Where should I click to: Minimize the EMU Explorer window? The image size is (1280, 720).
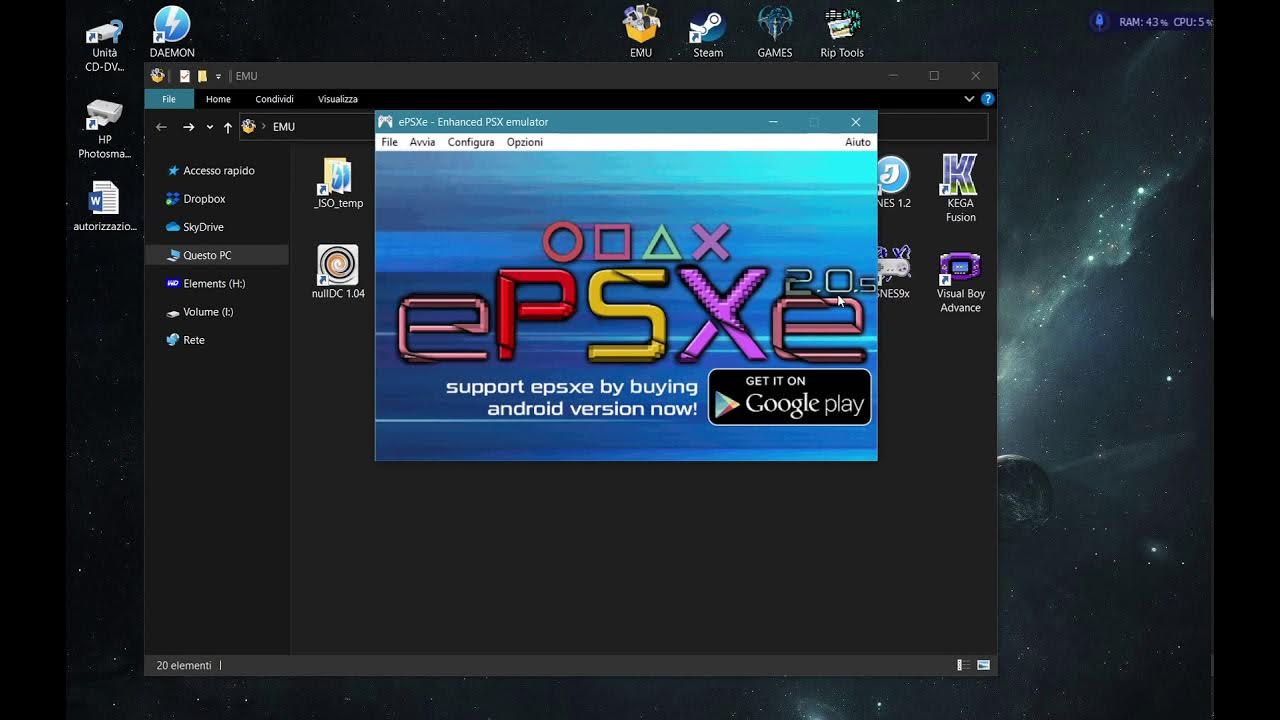893,76
